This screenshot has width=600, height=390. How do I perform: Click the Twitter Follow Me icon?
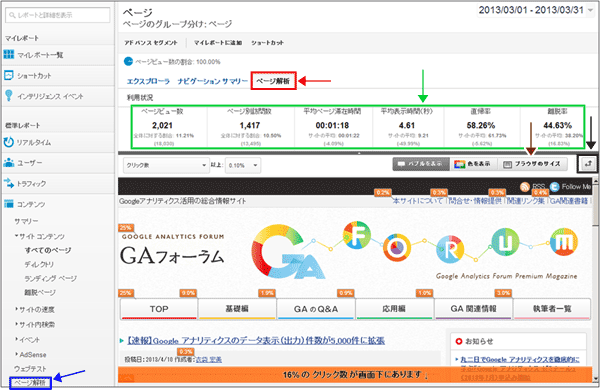pos(554,187)
